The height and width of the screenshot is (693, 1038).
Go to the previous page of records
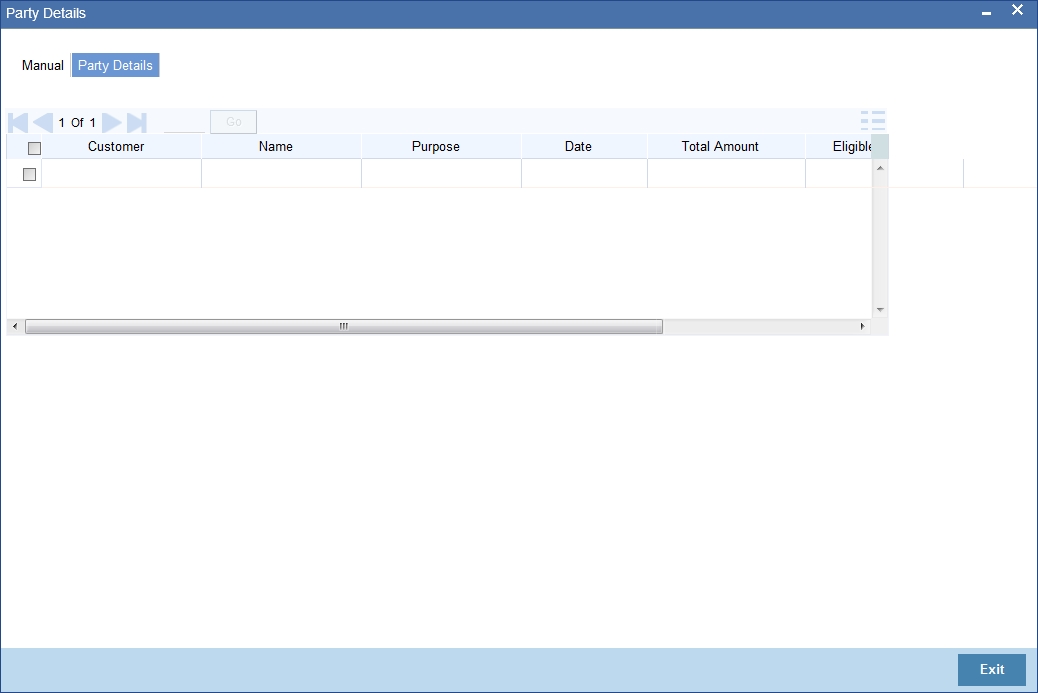(x=43, y=122)
